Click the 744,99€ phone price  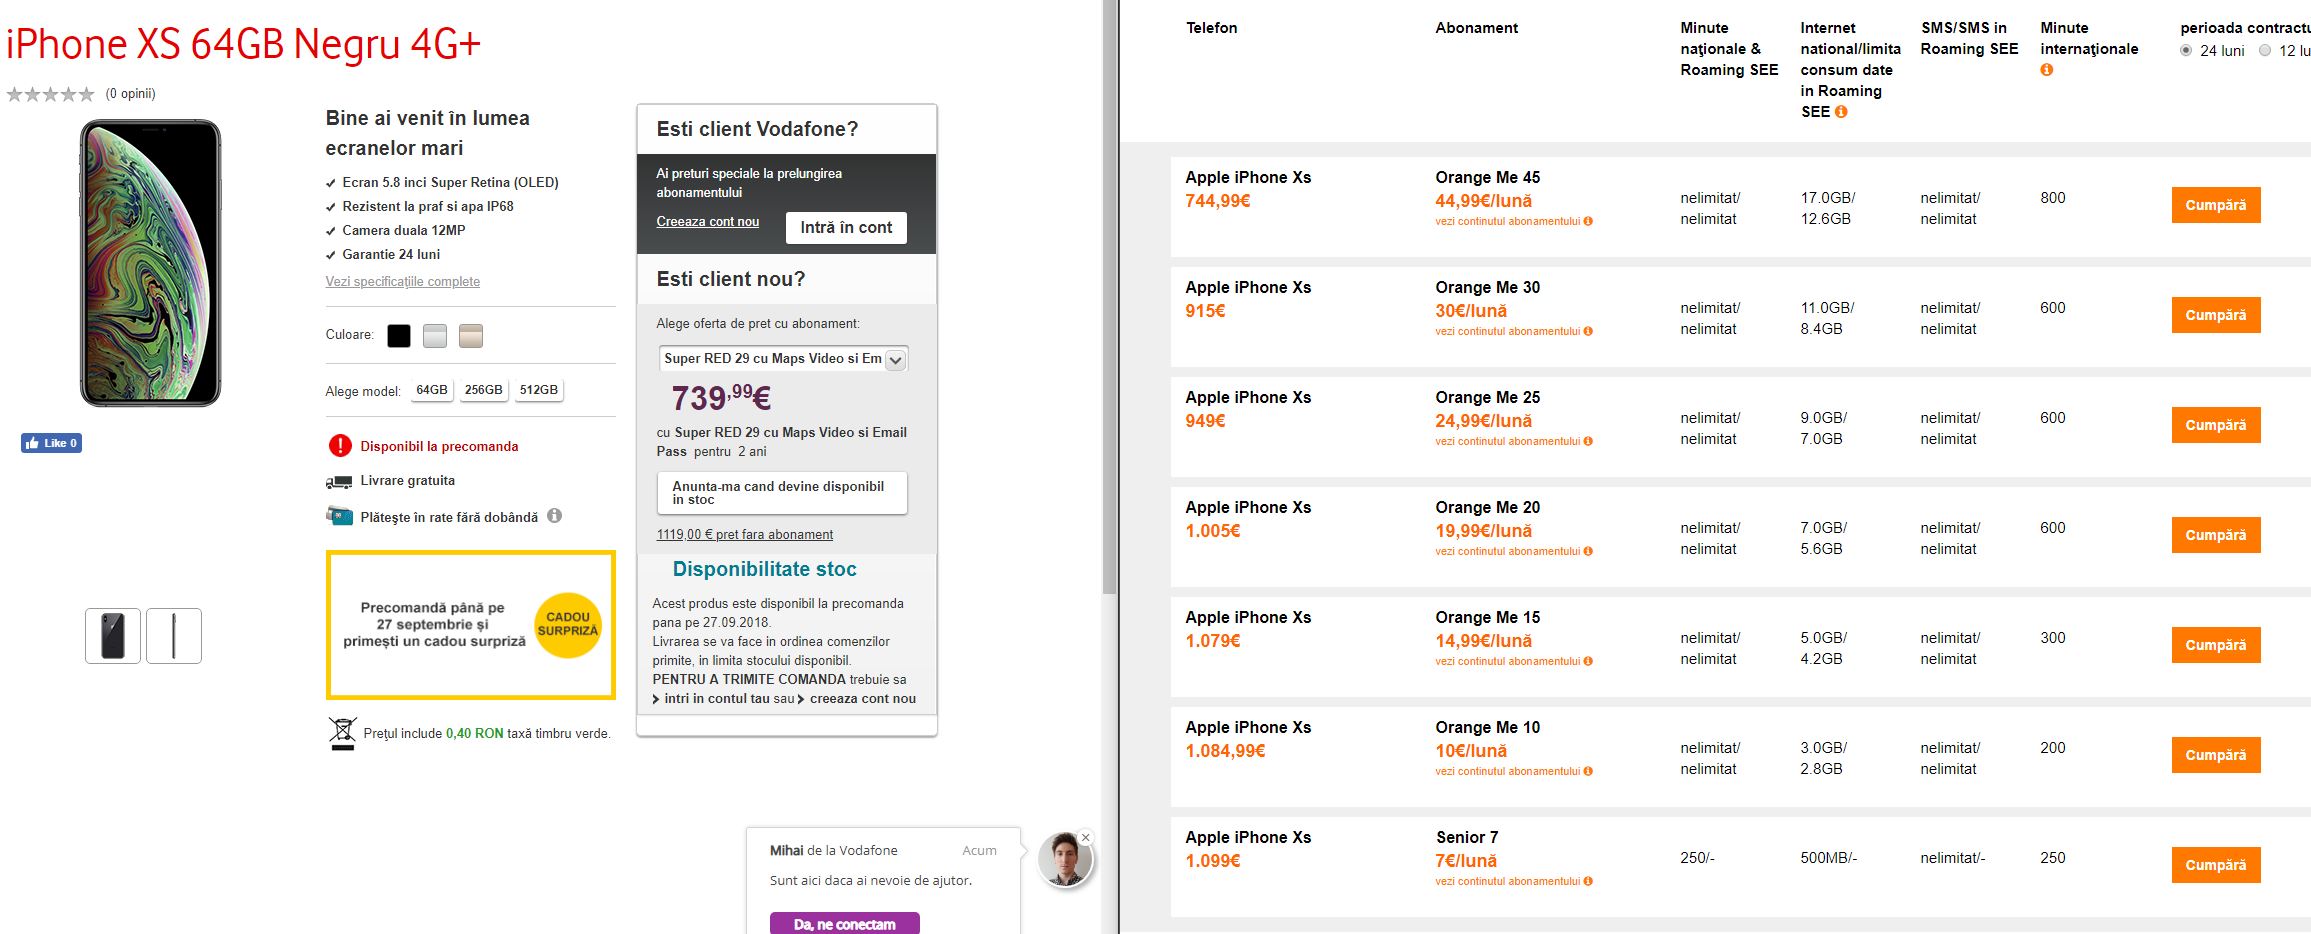1218,201
